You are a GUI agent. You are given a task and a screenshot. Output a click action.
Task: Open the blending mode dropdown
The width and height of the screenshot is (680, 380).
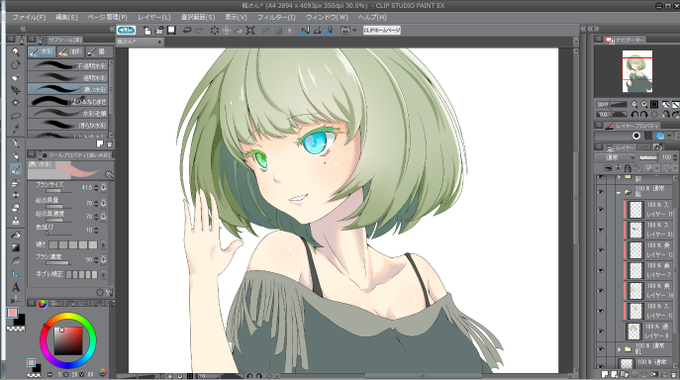(x=615, y=157)
